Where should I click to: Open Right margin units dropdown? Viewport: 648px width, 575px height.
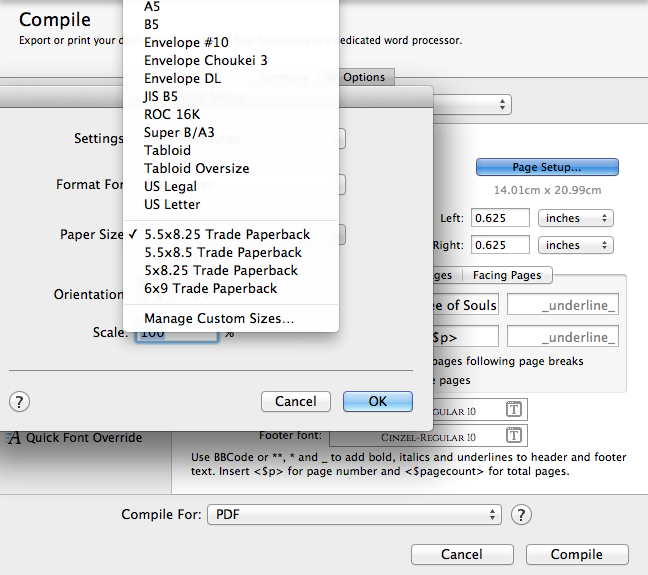(576, 245)
